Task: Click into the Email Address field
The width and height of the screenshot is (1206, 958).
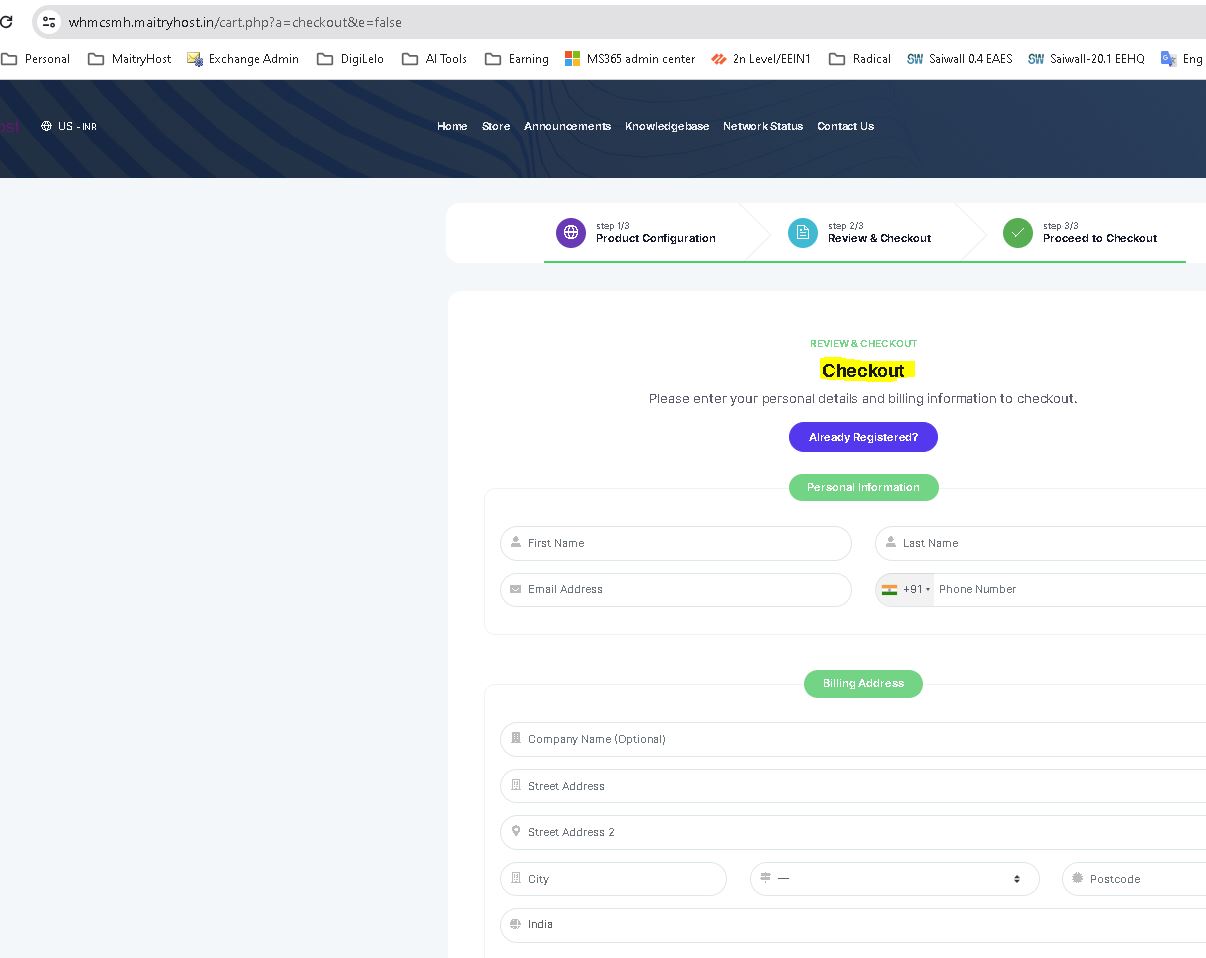Action: [676, 590]
